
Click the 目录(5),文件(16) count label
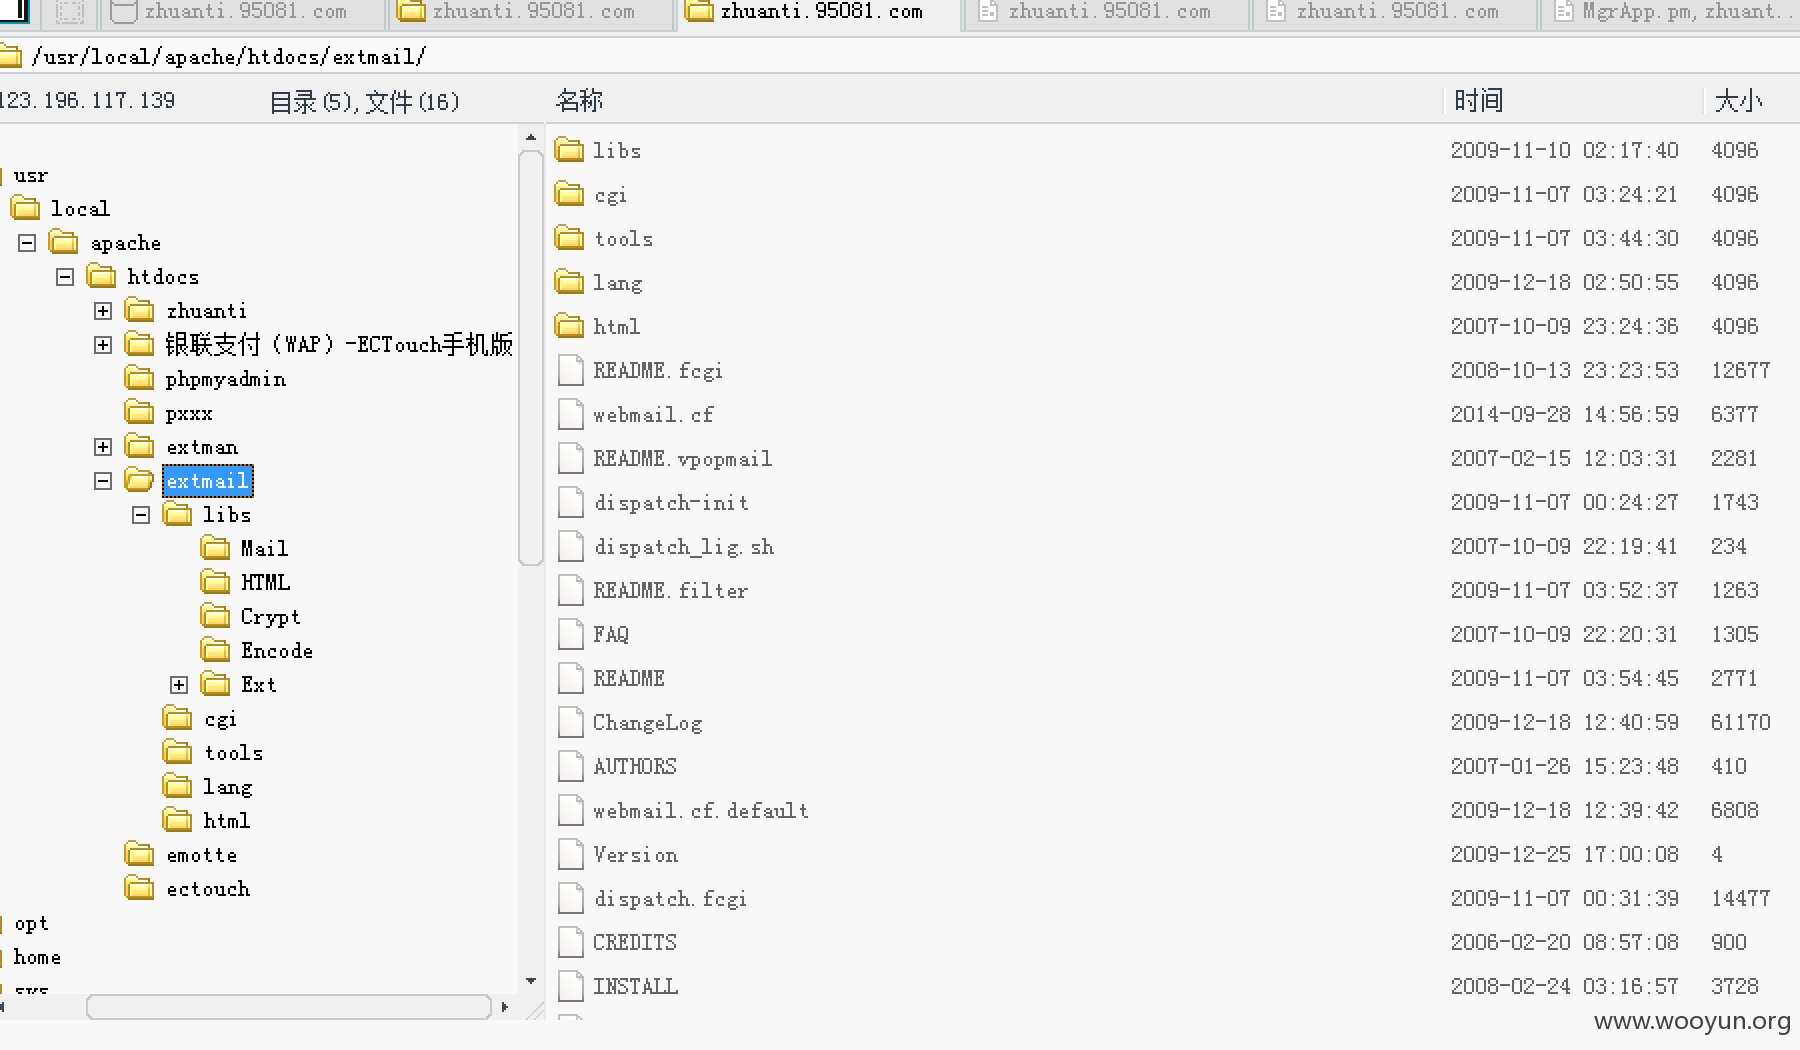tap(365, 101)
